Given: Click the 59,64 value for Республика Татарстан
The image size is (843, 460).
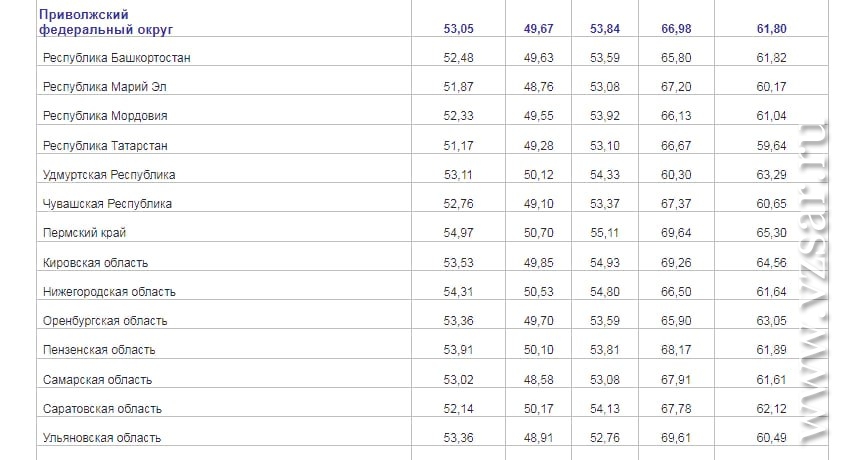Looking at the screenshot, I should 771,146.
